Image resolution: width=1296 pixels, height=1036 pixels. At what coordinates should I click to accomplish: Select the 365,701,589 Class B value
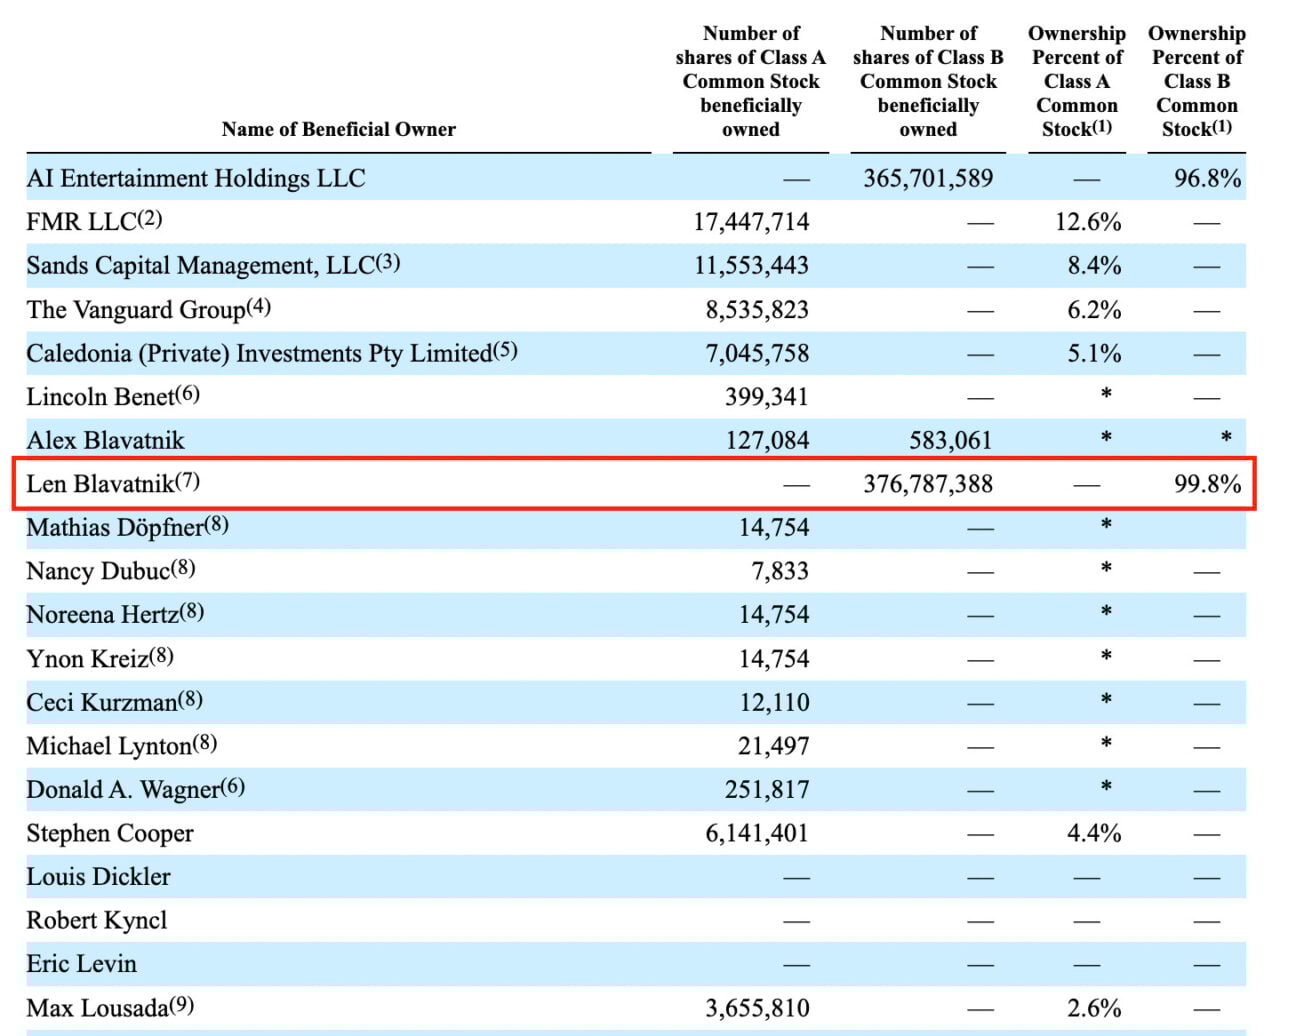tap(927, 178)
